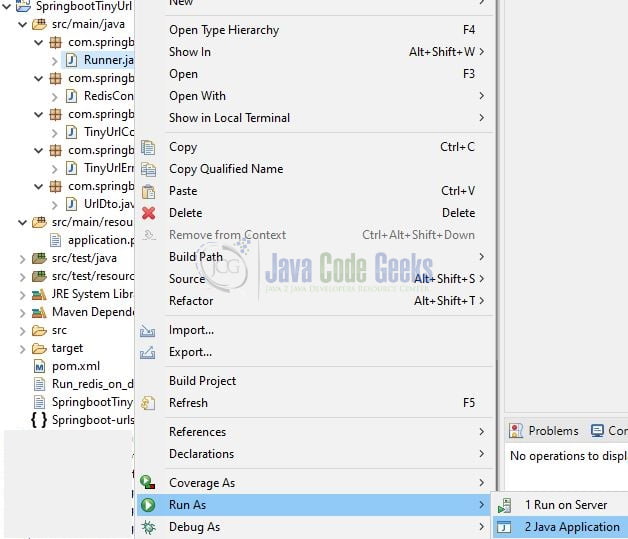Screen dimensions: 628x539
Task: Choose the Open menu entry
Action: pos(315,74)
